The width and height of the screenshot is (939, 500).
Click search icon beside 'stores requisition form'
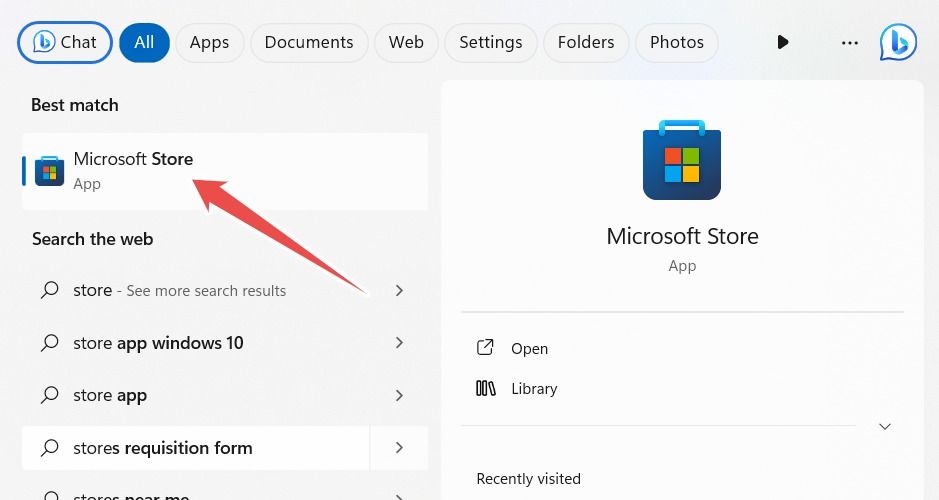point(50,448)
